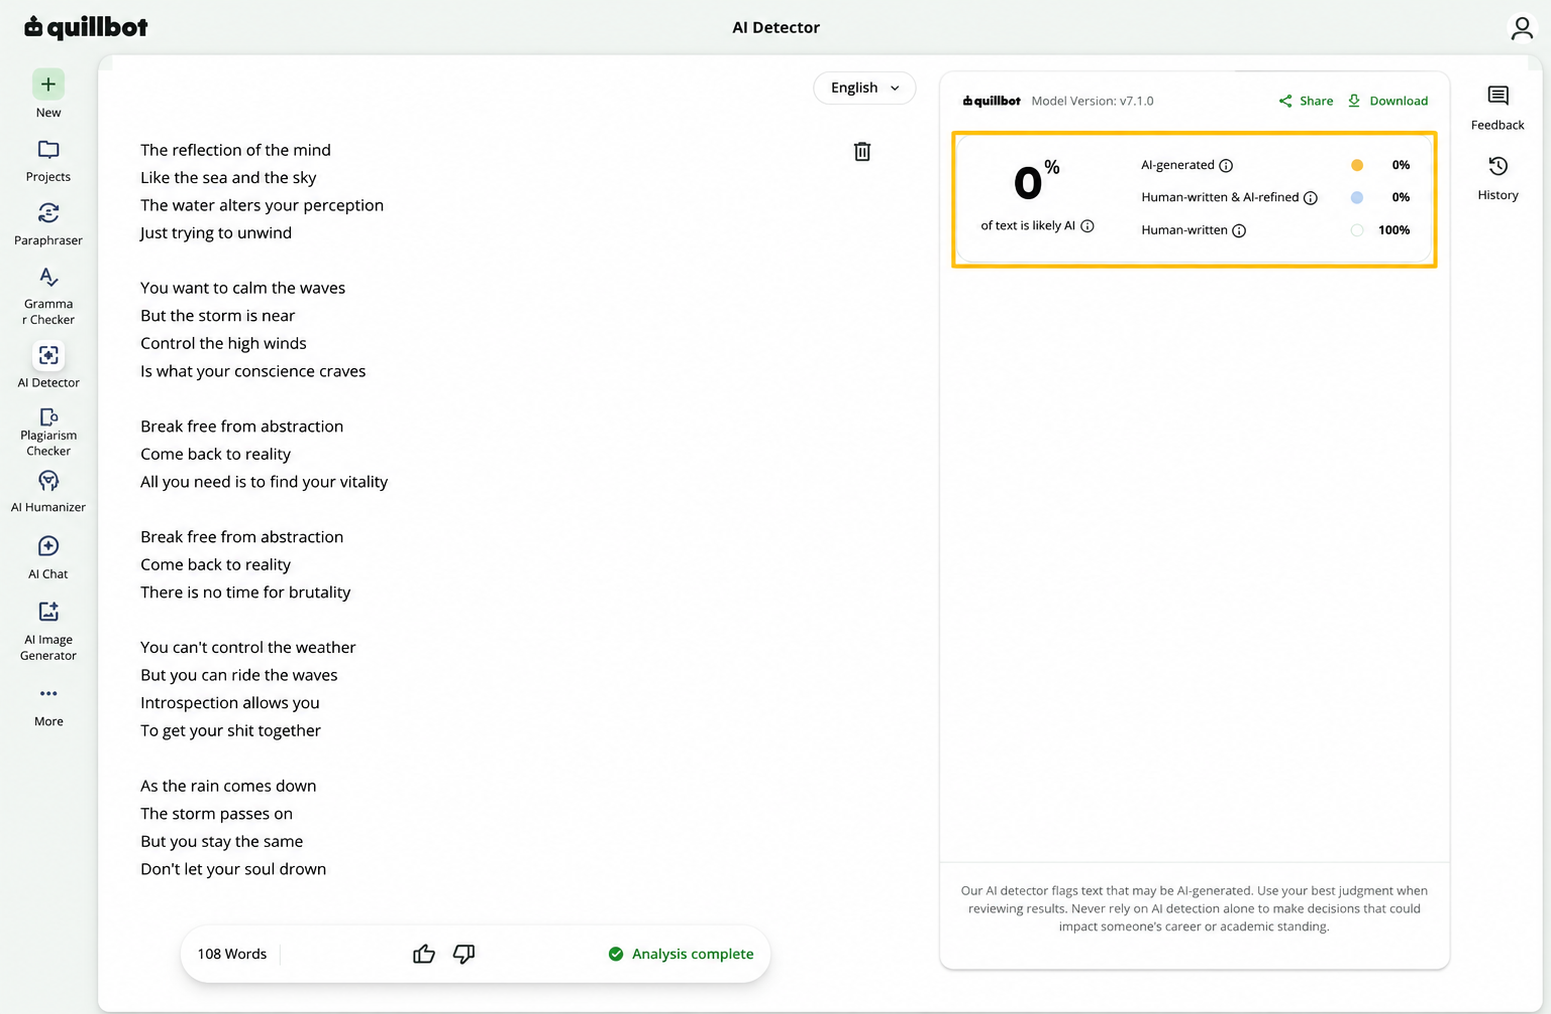The width and height of the screenshot is (1551, 1014).
Task: Open the user account menu icon
Action: click(1521, 28)
